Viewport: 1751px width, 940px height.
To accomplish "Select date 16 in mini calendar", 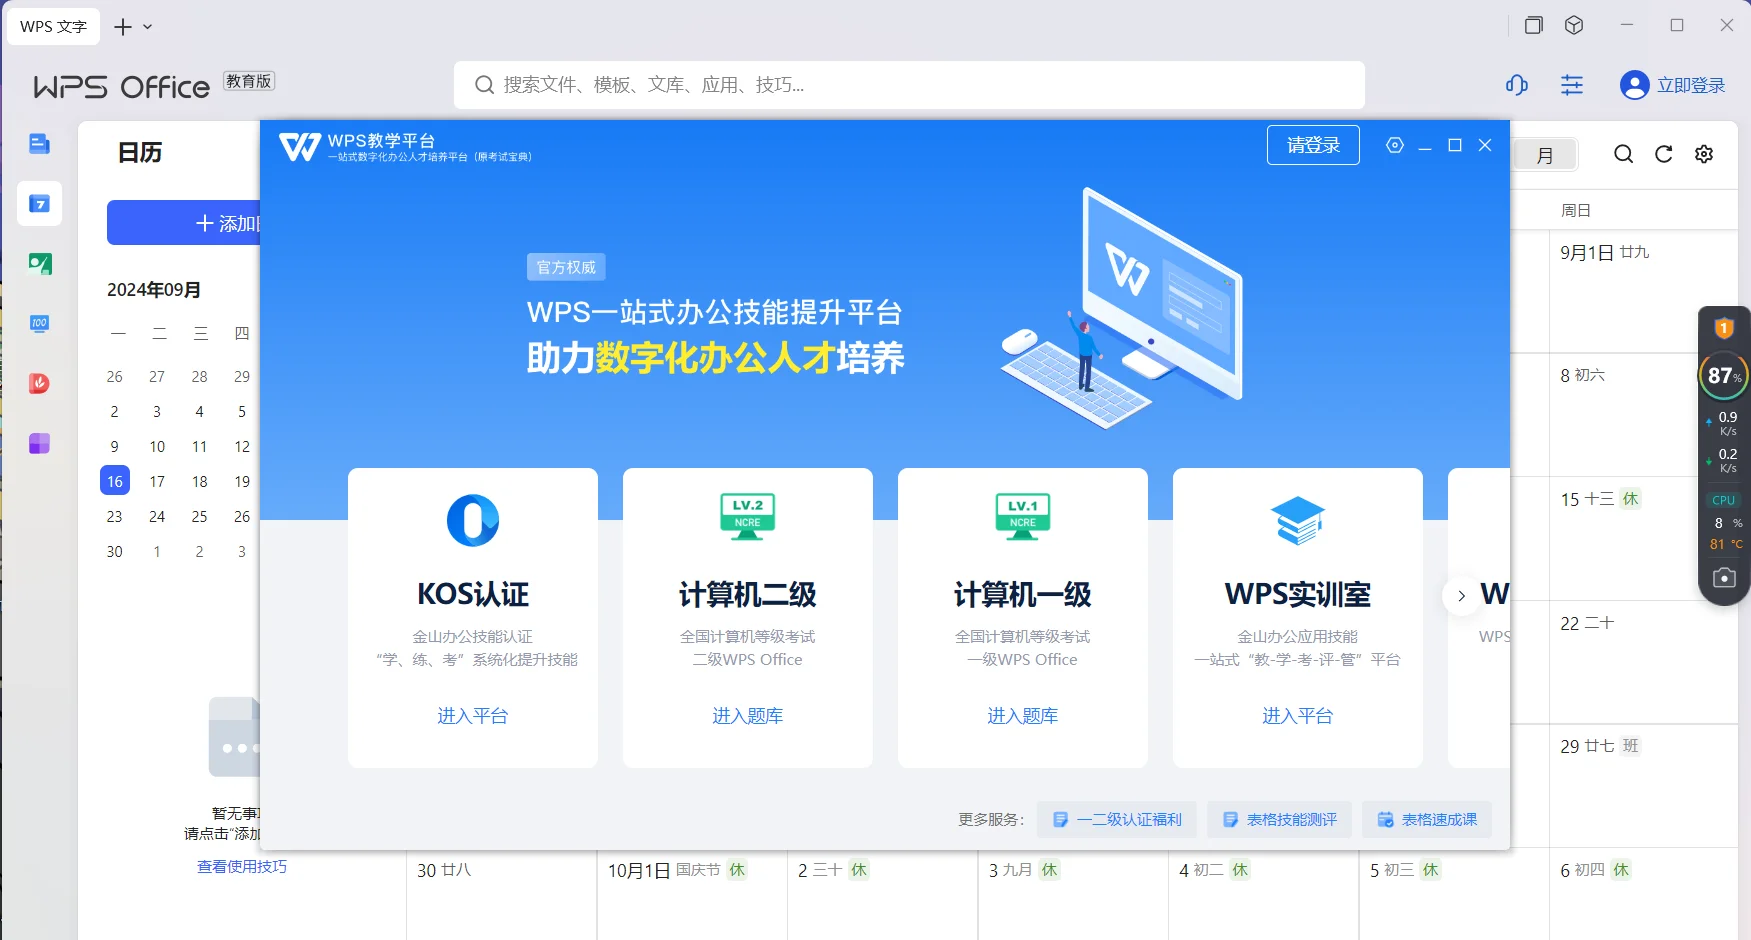I will point(115,481).
